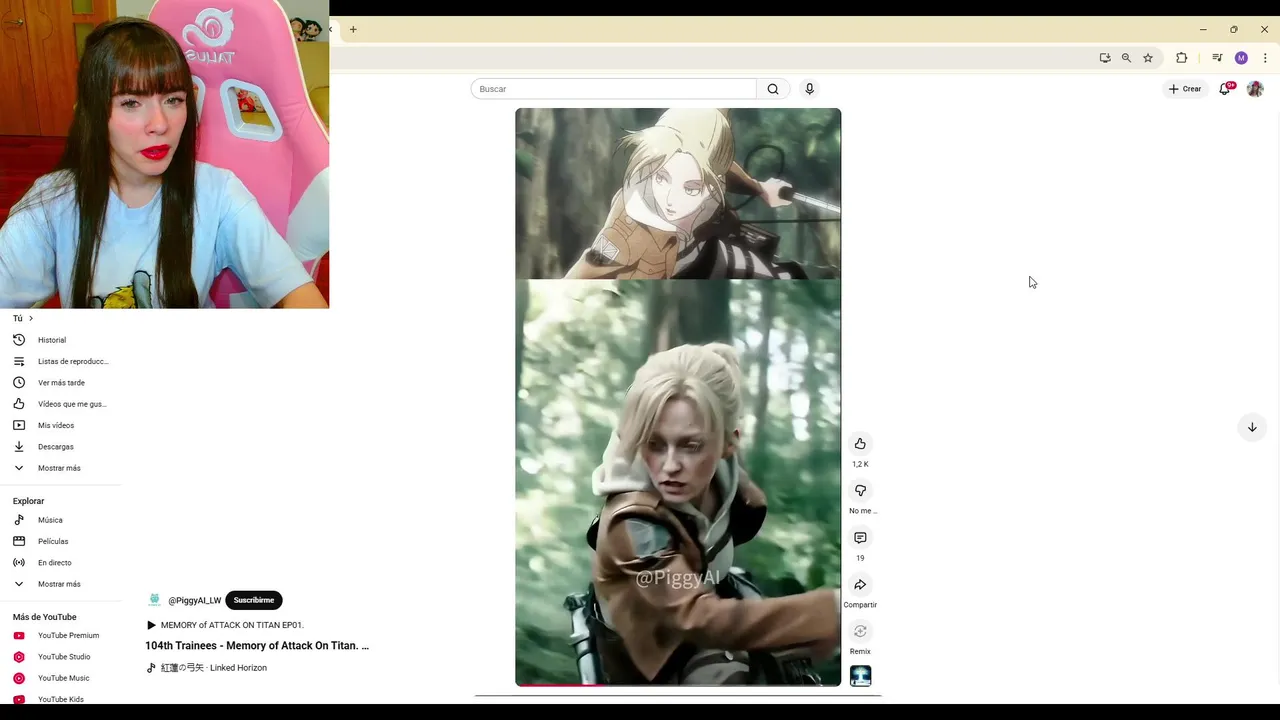Viewport: 1280px width, 720px height.
Task: Click the search magnifier button
Action: tap(773, 89)
